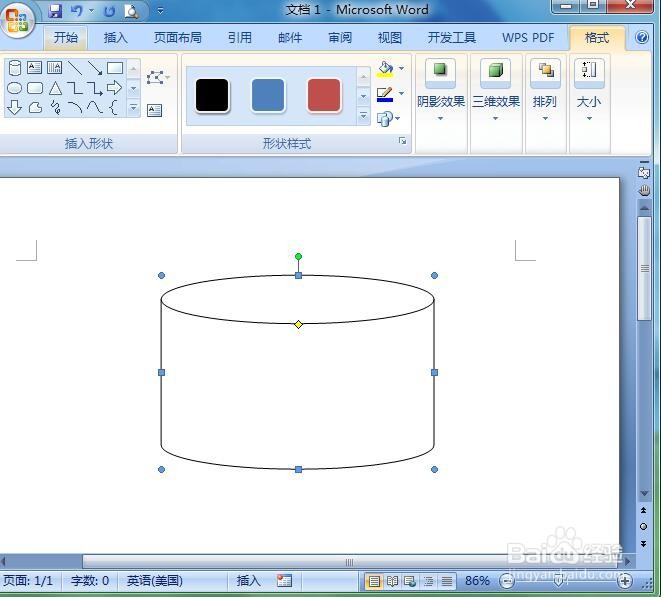Redo the last action
The image size is (661, 597).
pyautogui.click(x=109, y=11)
